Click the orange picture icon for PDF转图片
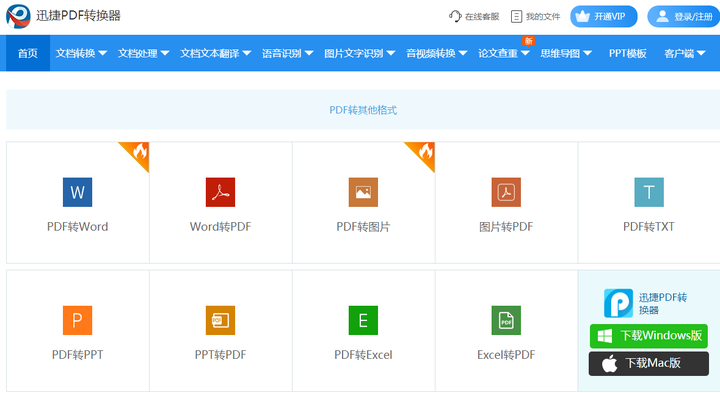The width and height of the screenshot is (720, 393). pyautogui.click(x=363, y=192)
